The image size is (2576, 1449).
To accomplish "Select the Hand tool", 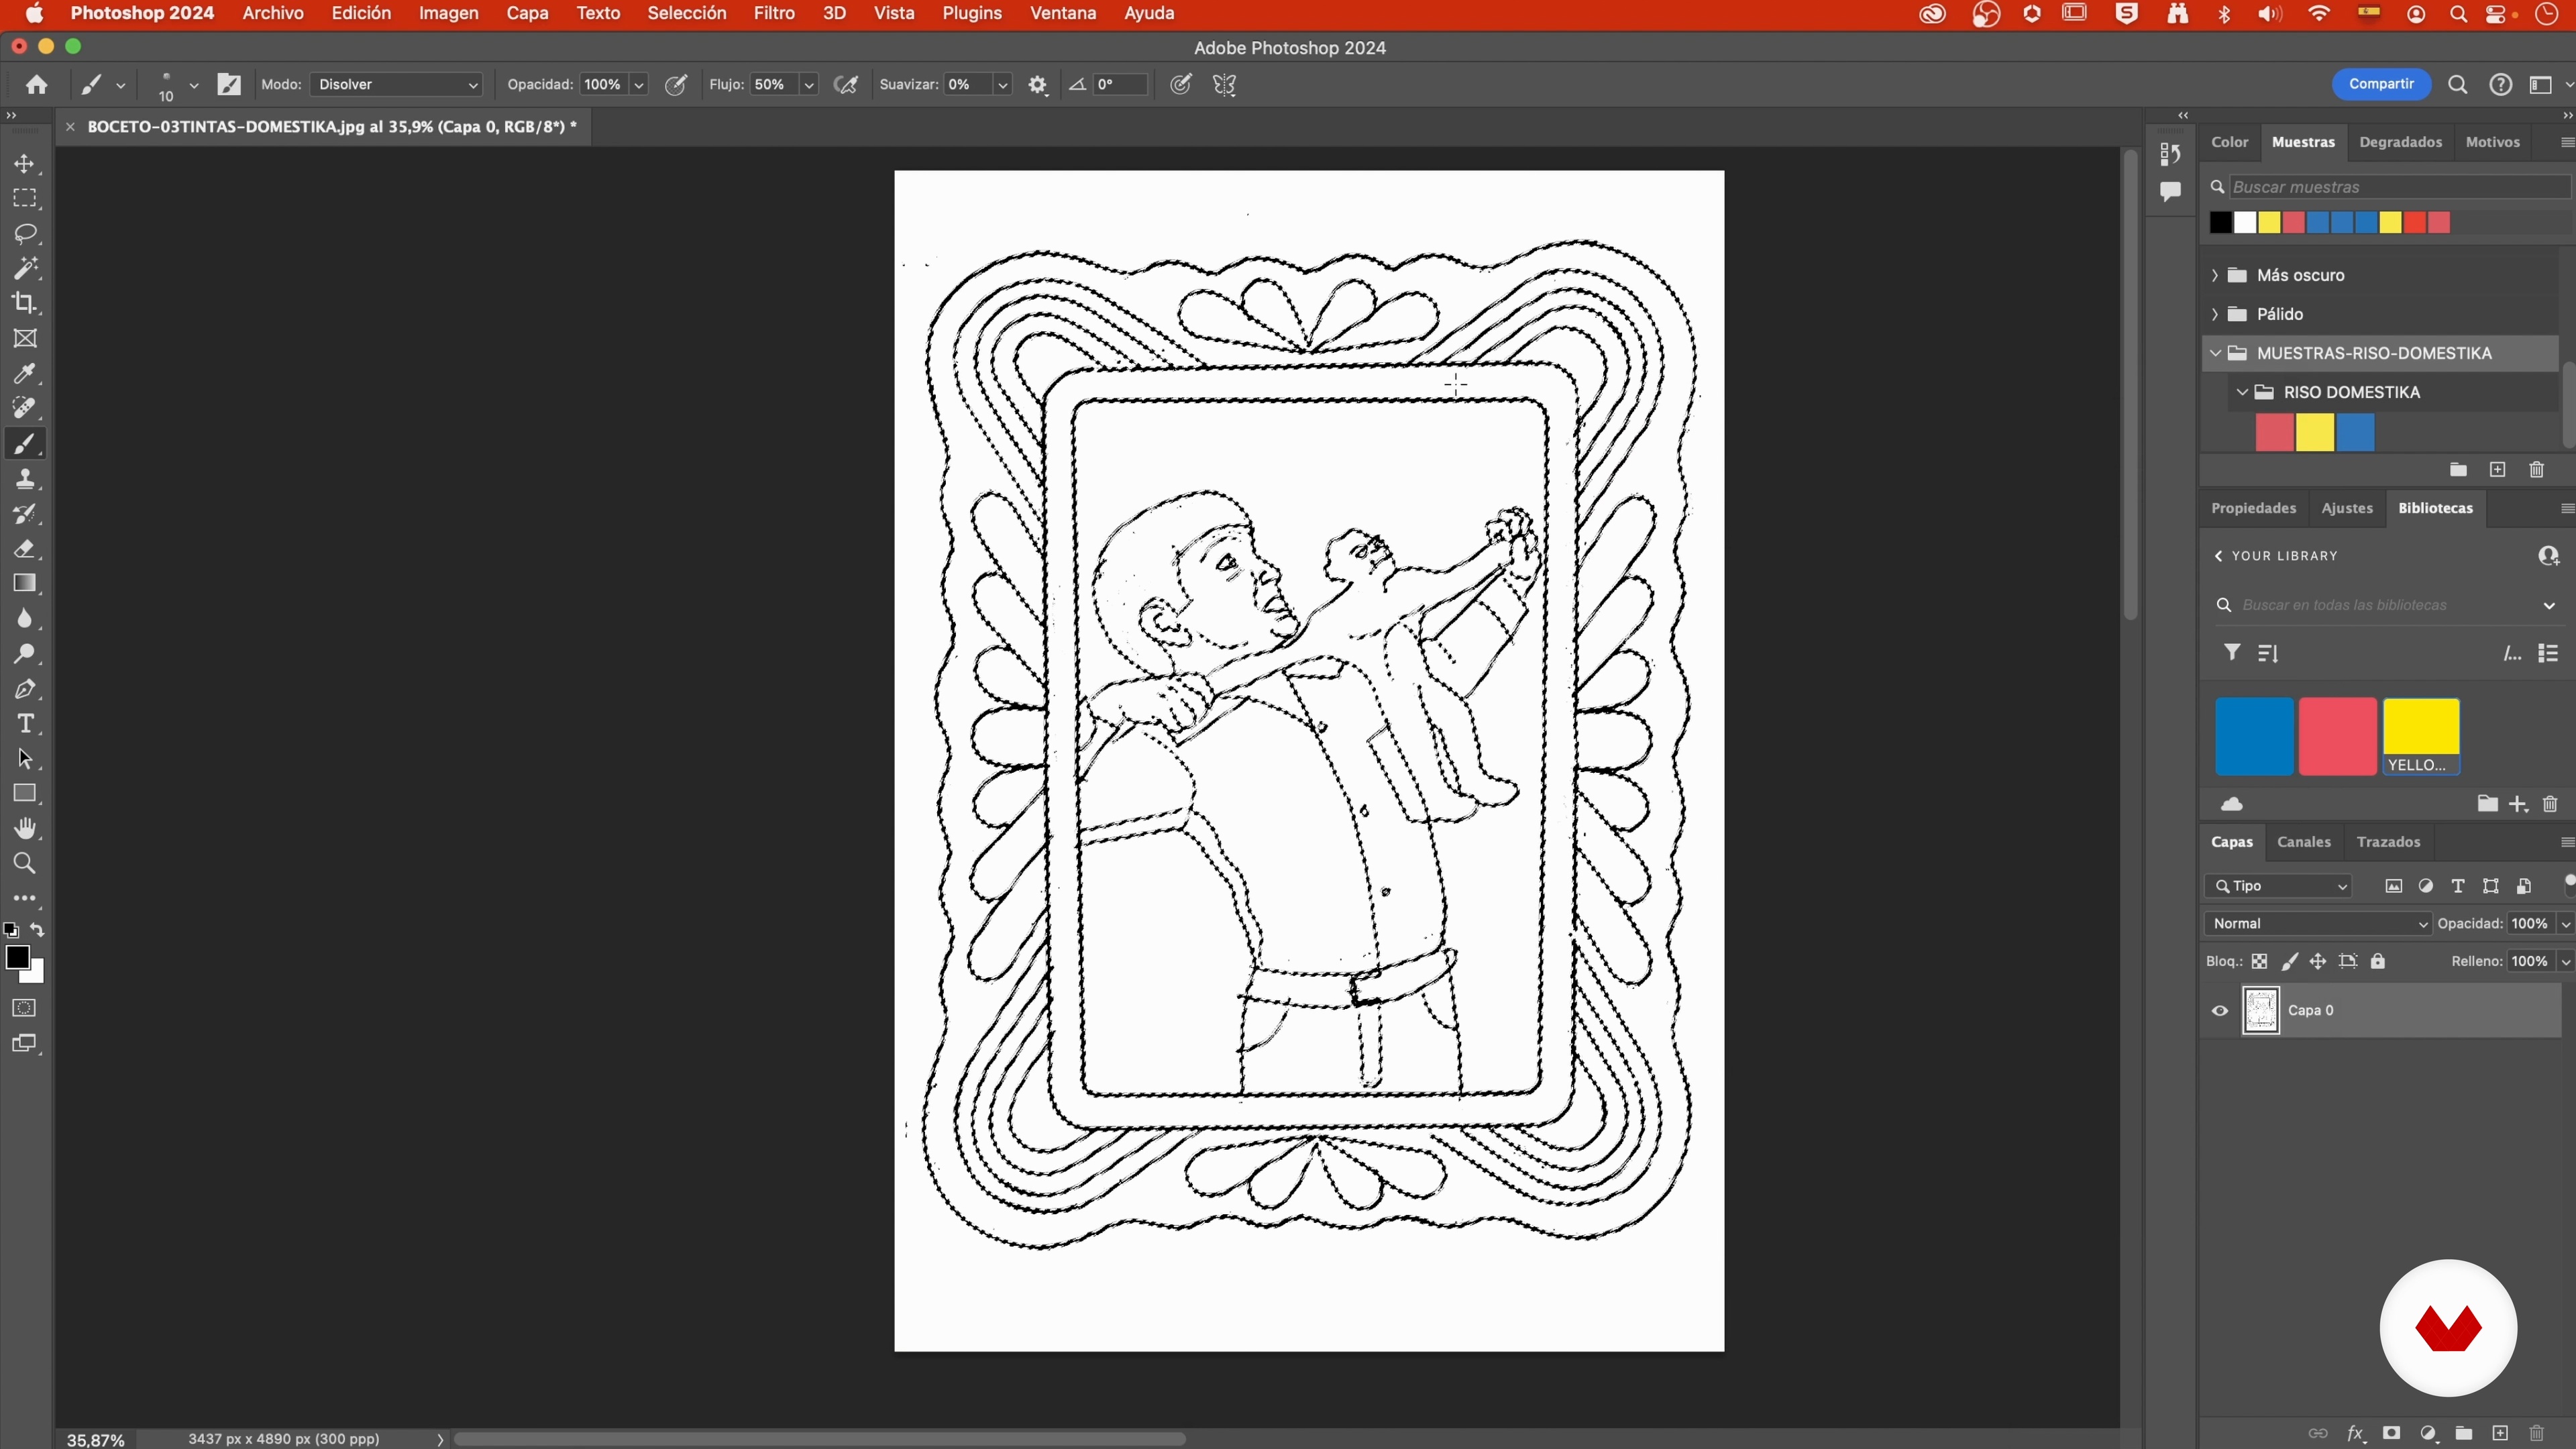I will click(25, 829).
